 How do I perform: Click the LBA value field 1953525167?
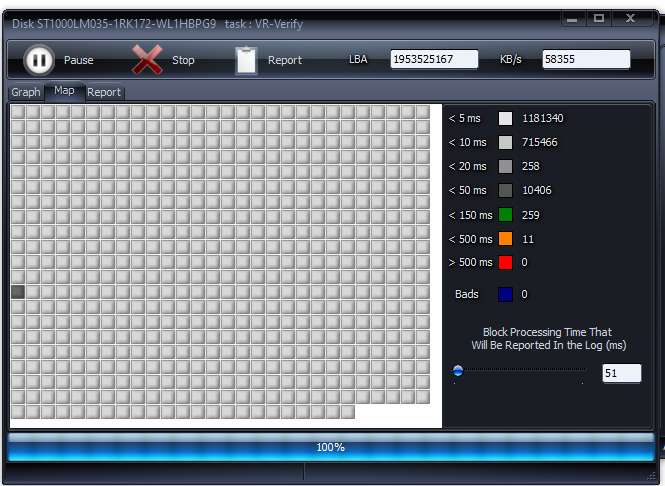tap(434, 59)
